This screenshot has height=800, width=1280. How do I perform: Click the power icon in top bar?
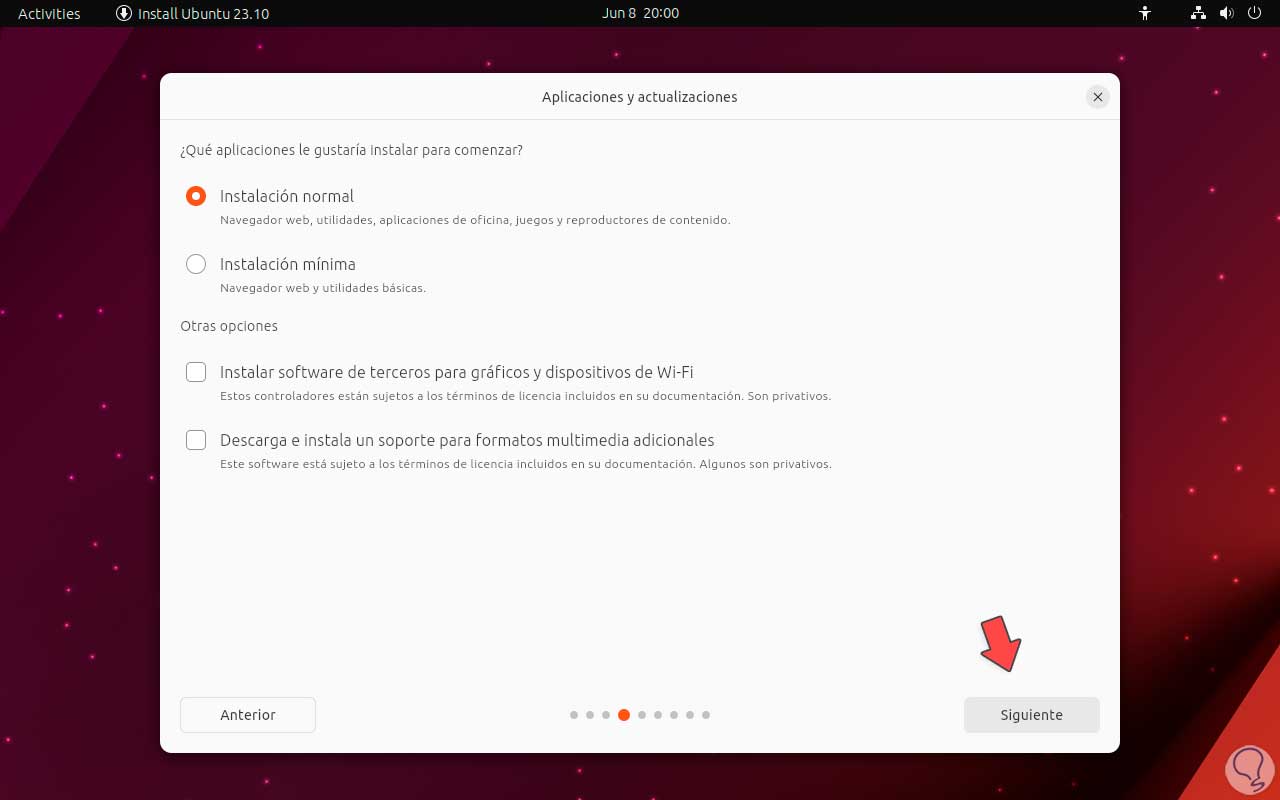pyautogui.click(x=1255, y=13)
